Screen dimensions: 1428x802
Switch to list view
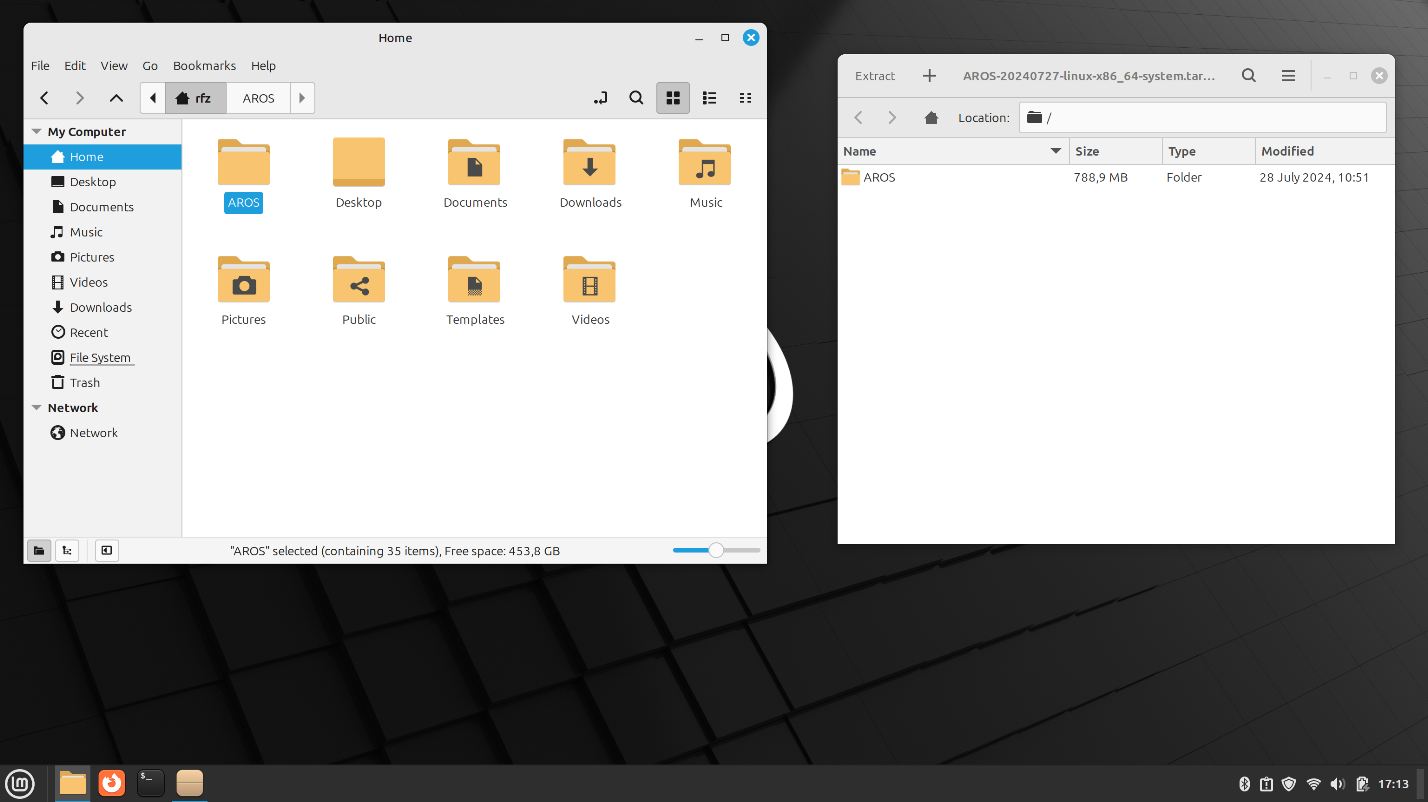pos(709,98)
